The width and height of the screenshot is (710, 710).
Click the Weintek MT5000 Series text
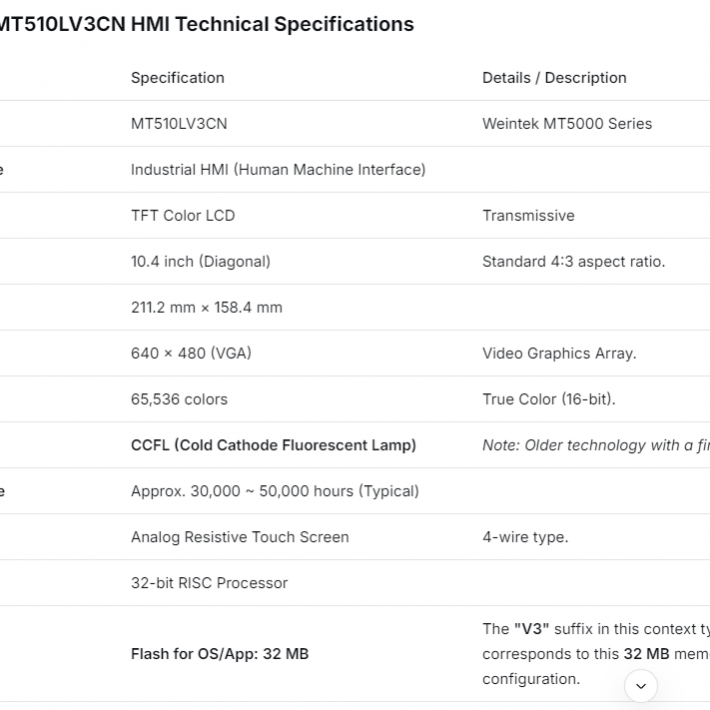[567, 124]
